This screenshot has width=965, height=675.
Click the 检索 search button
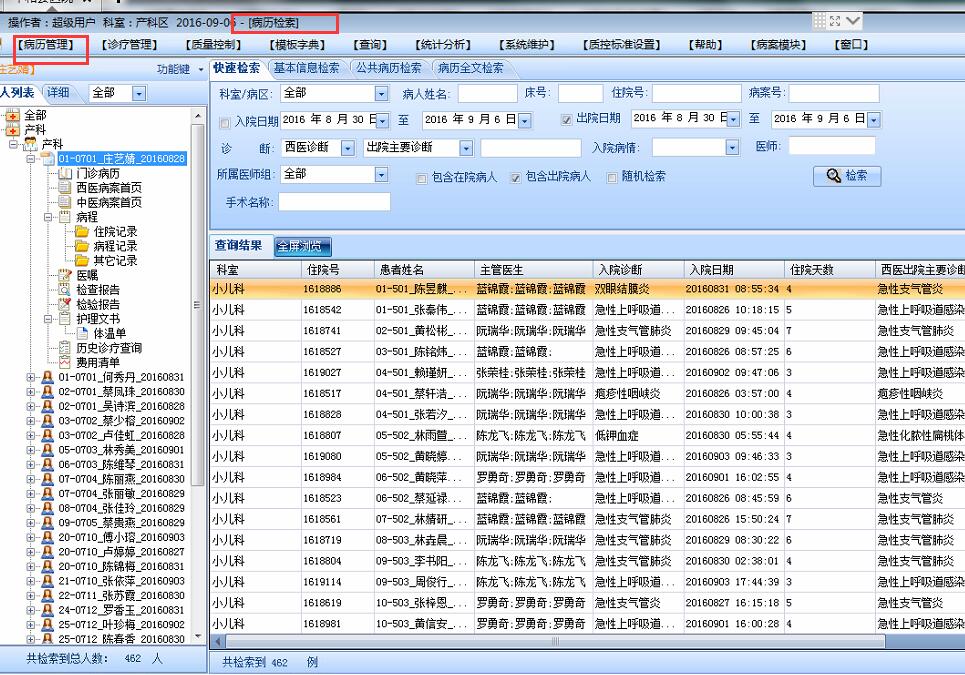847,176
